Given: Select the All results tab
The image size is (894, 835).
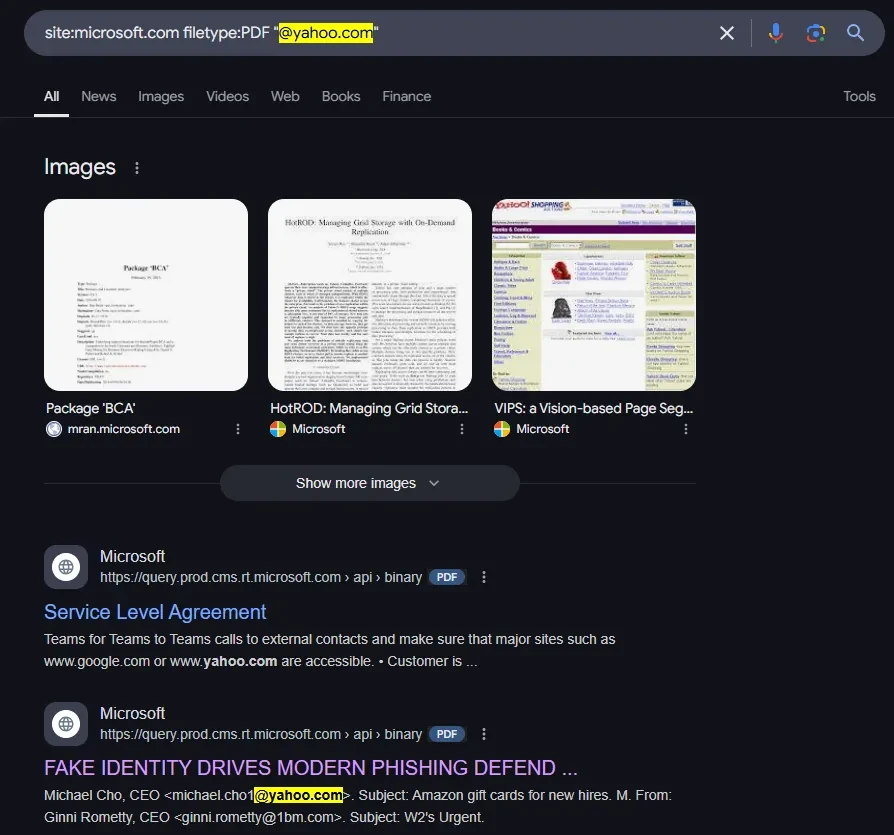Looking at the screenshot, I should [51, 96].
